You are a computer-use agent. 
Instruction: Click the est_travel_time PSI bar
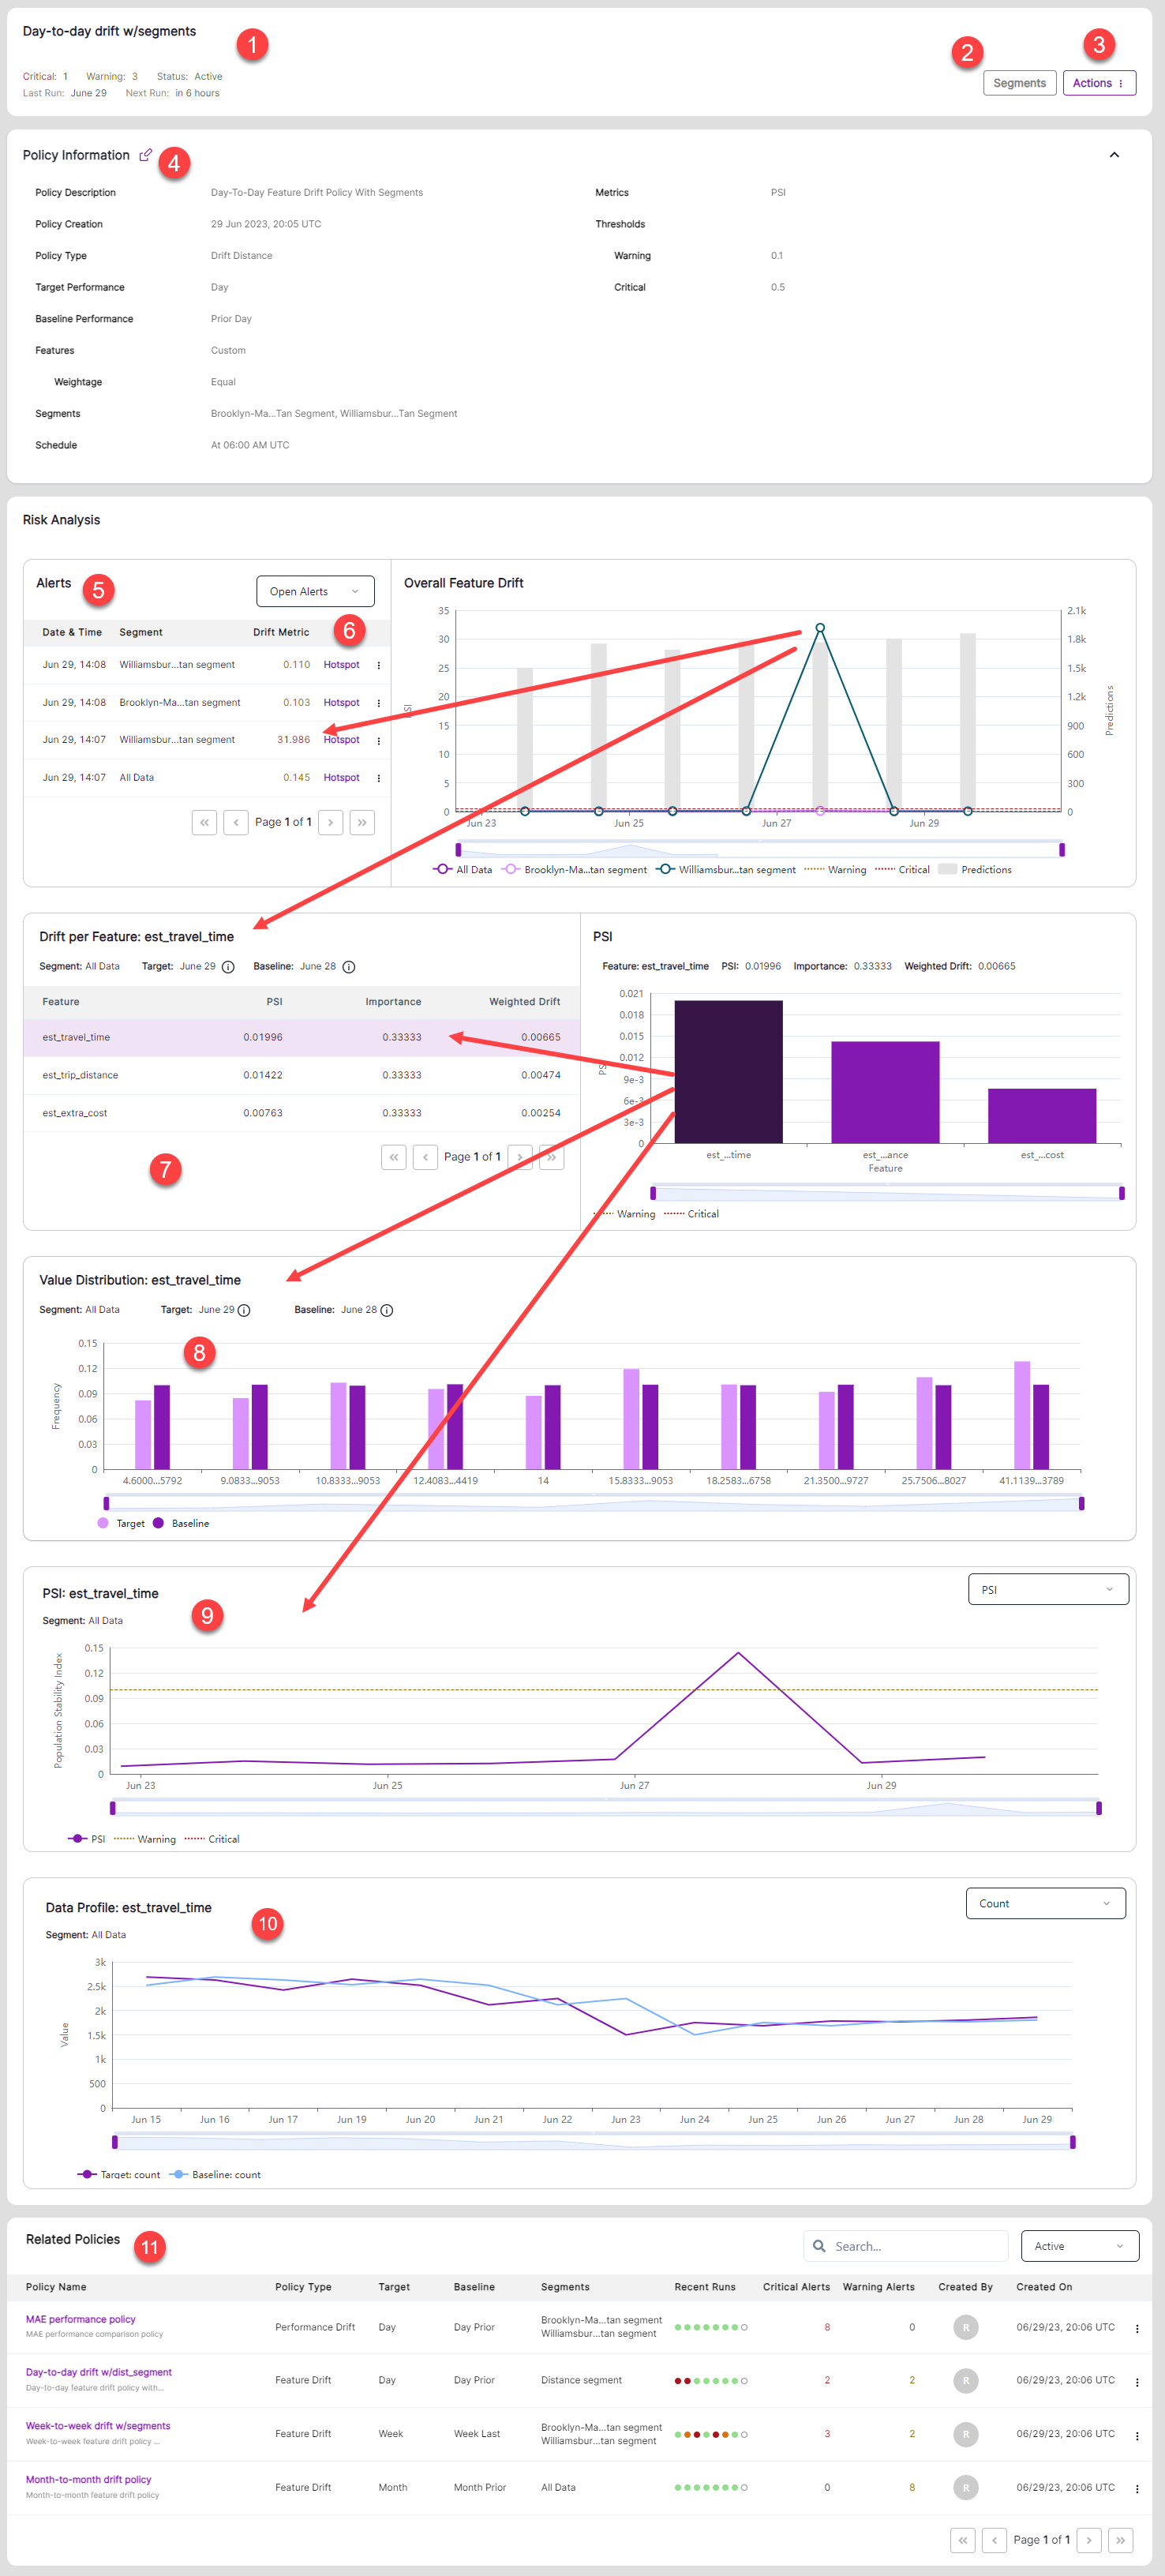(x=729, y=1072)
